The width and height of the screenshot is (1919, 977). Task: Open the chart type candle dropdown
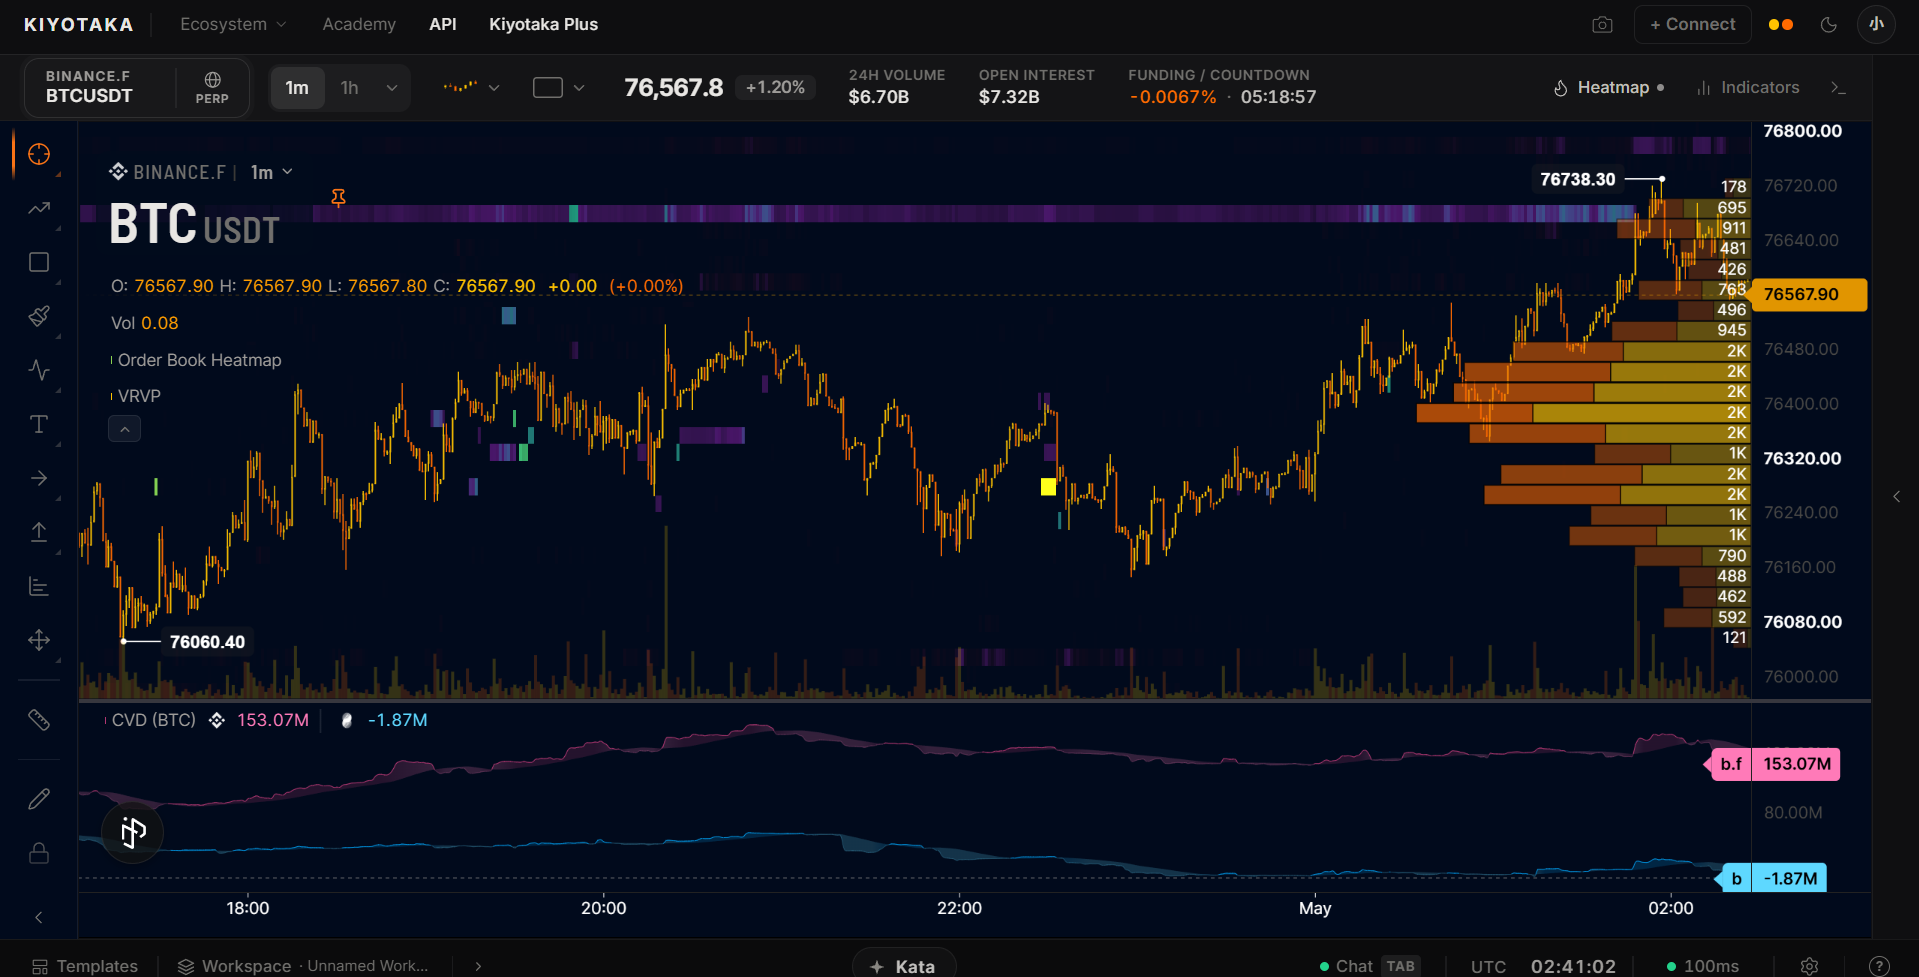point(471,88)
